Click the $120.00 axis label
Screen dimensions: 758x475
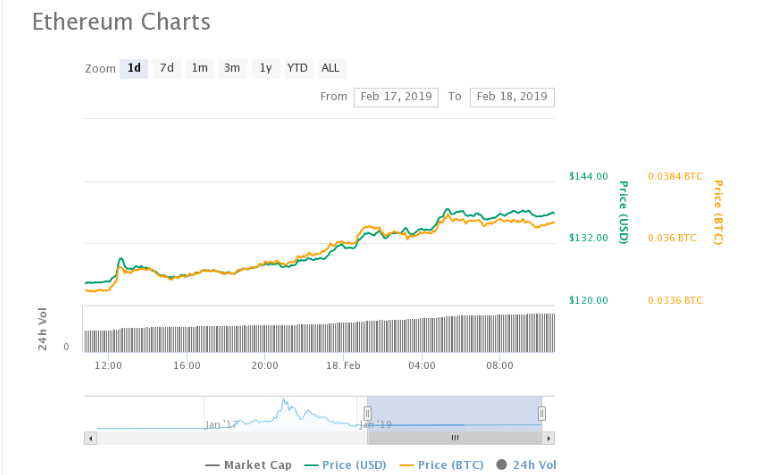(588, 300)
